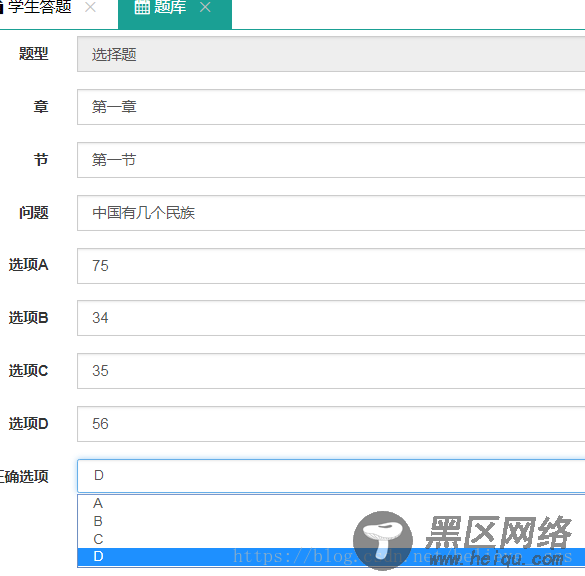Close the 学生答题 tab

point(90,7)
